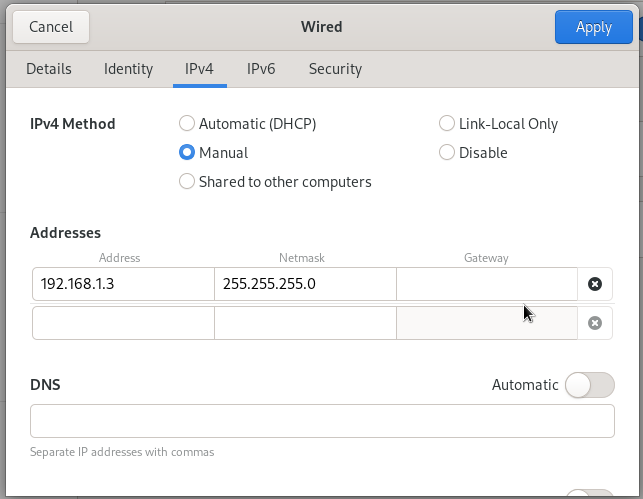The image size is (643, 499).
Task: Delete the empty second address row
Action: click(595, 323)
